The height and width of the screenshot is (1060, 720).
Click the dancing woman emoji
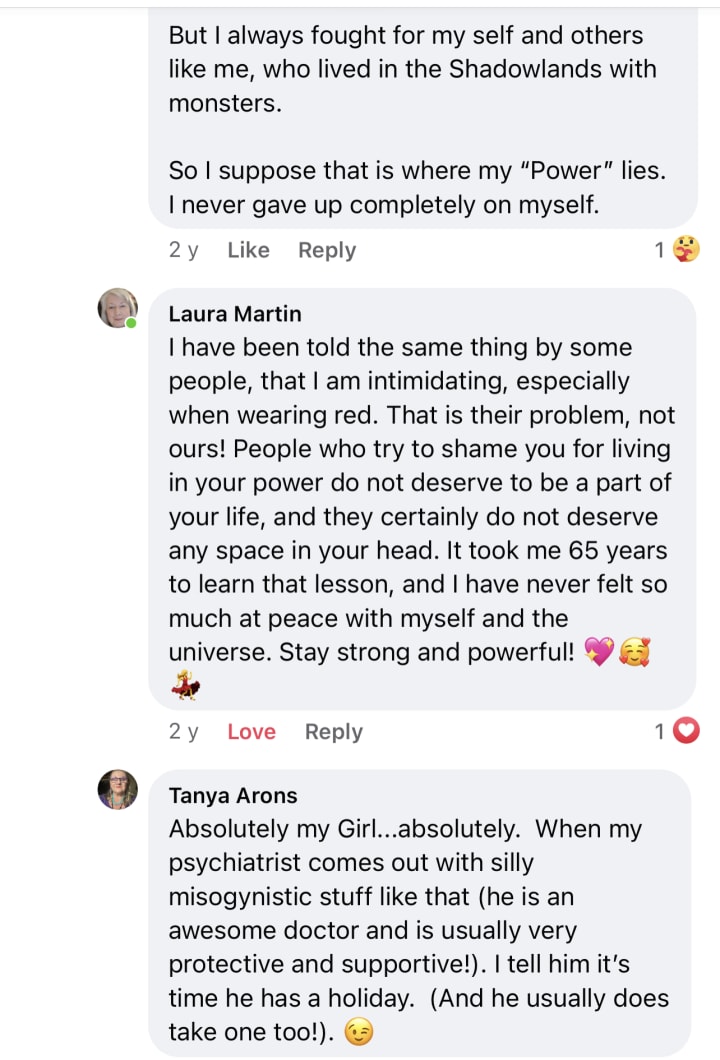pos(185,686)
